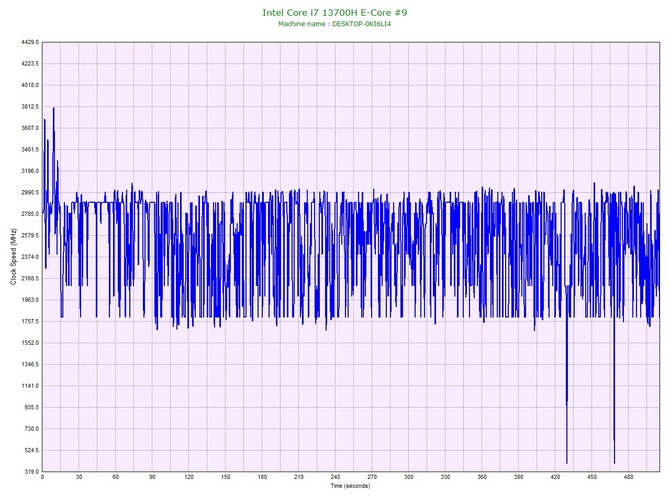
Task: Click the 1552.0 y-axis value
Action: [29, 343]
